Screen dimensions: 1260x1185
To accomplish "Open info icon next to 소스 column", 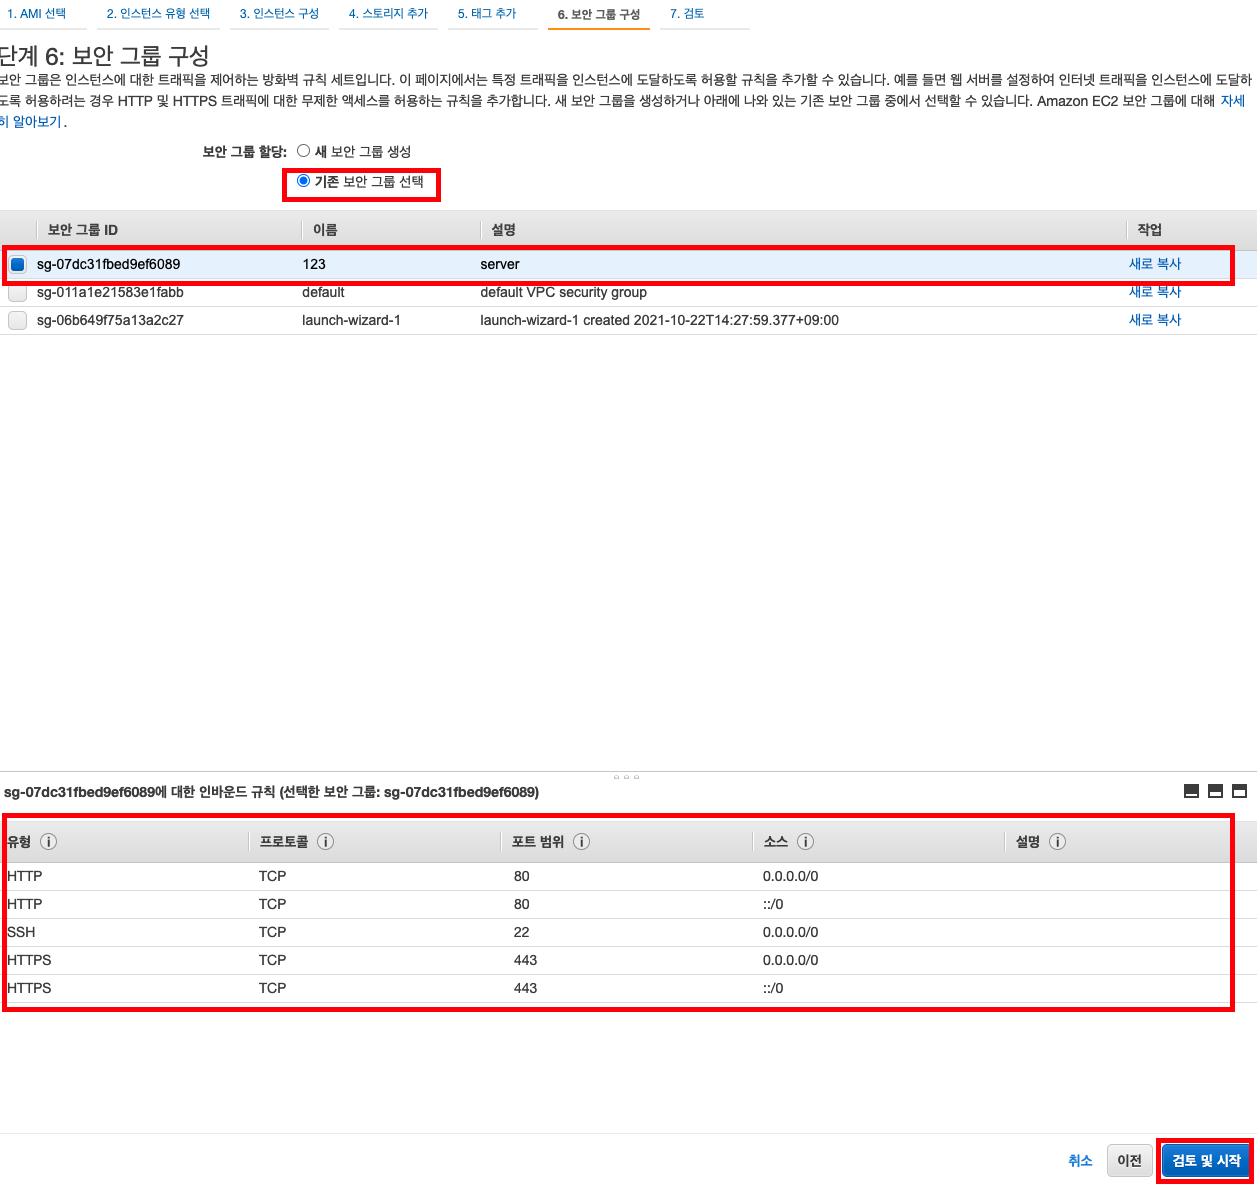I will click(805, 842).
